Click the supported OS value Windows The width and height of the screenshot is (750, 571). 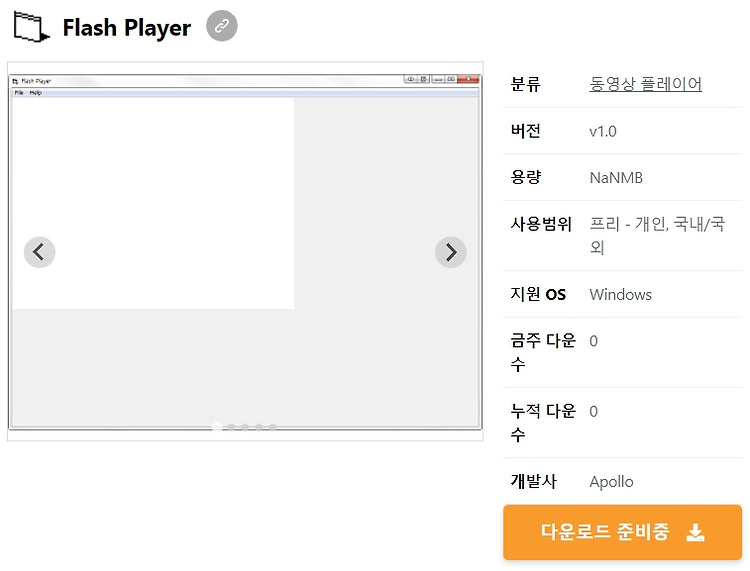point(620,295)
